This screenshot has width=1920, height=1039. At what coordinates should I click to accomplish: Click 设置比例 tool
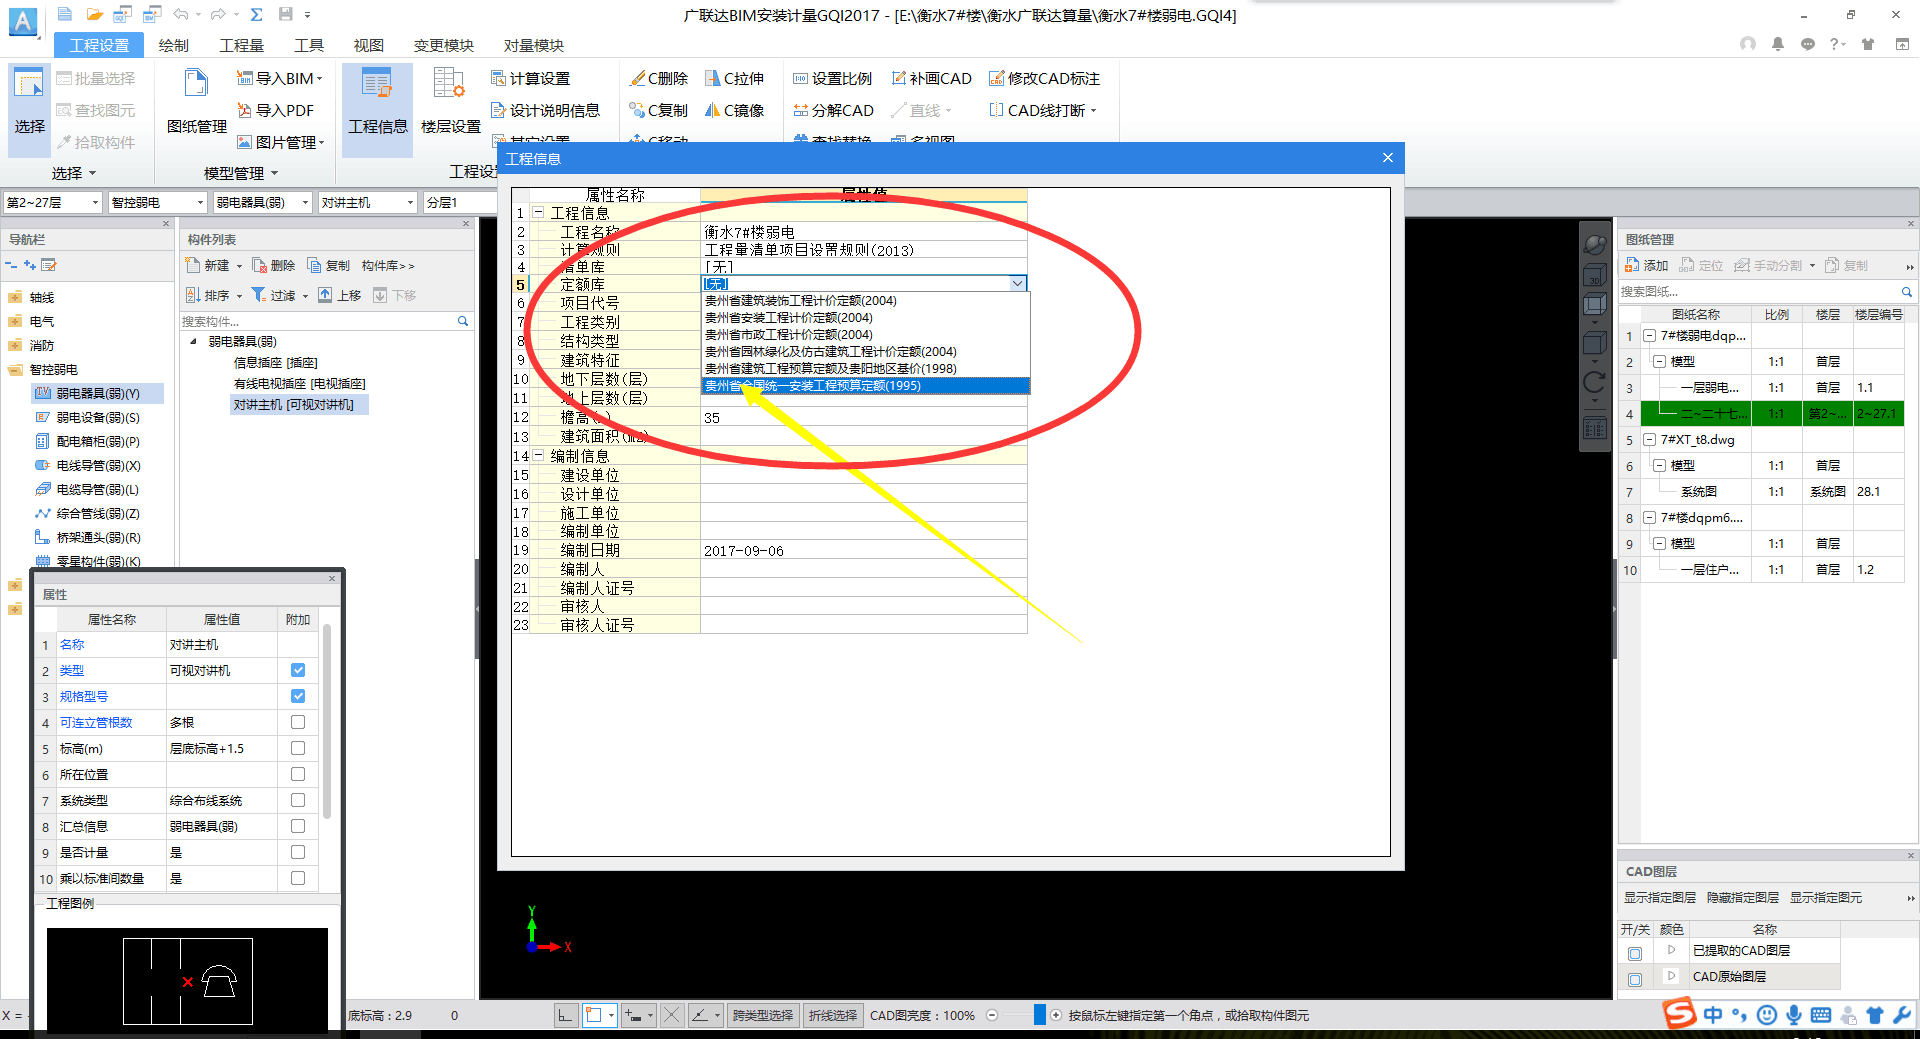[x=833, y=78]
